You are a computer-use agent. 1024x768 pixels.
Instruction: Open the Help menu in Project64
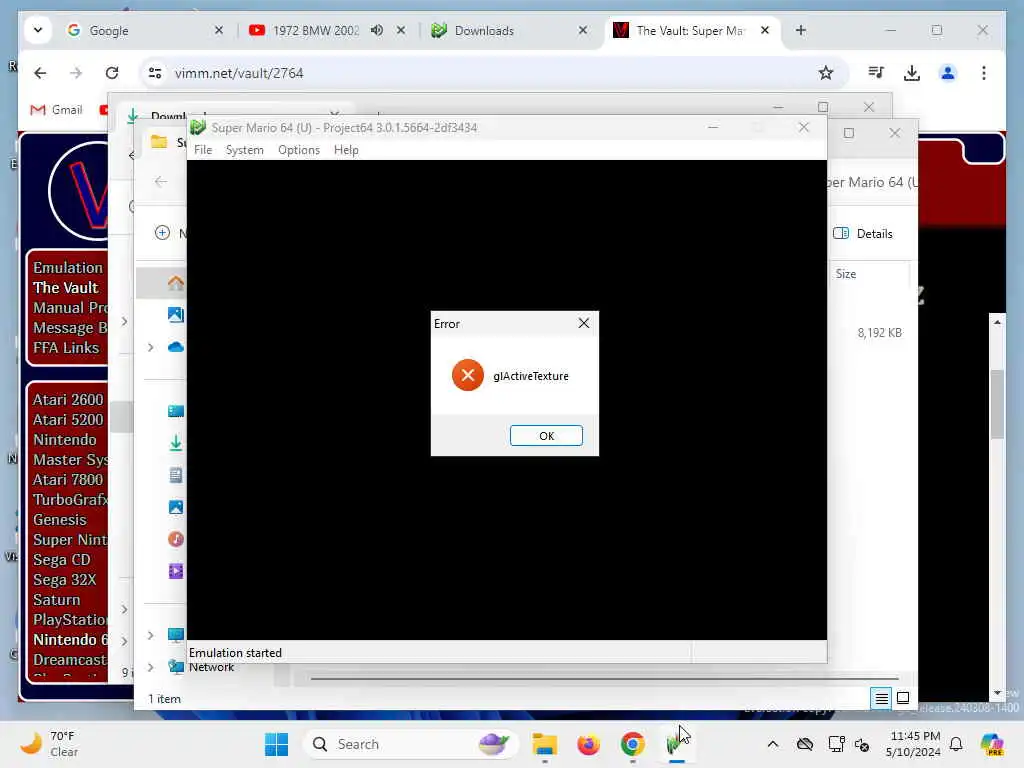click(346, 150)
